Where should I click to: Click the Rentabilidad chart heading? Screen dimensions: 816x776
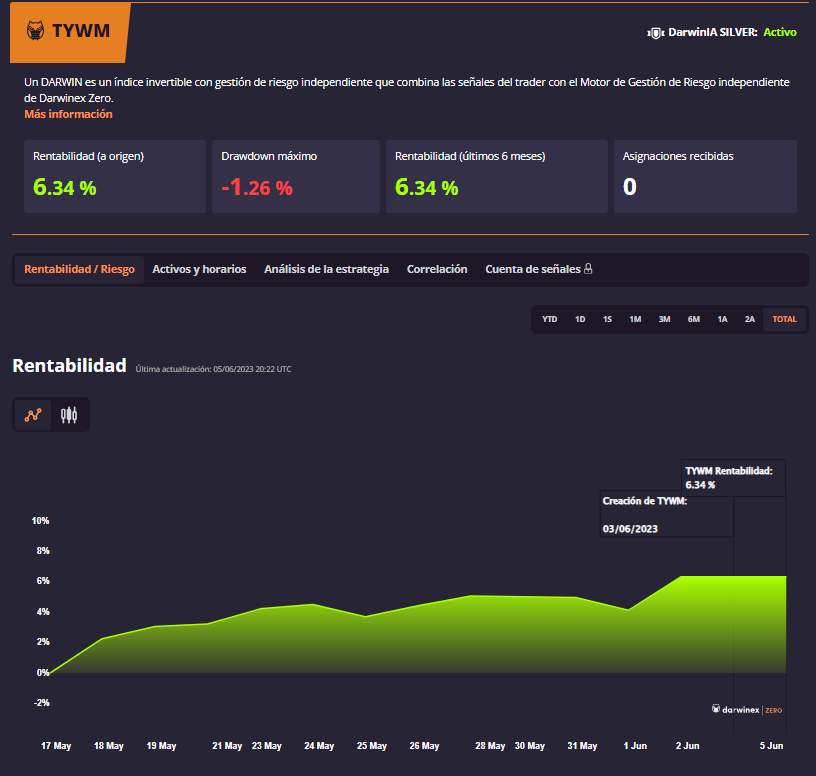point(69,366)
